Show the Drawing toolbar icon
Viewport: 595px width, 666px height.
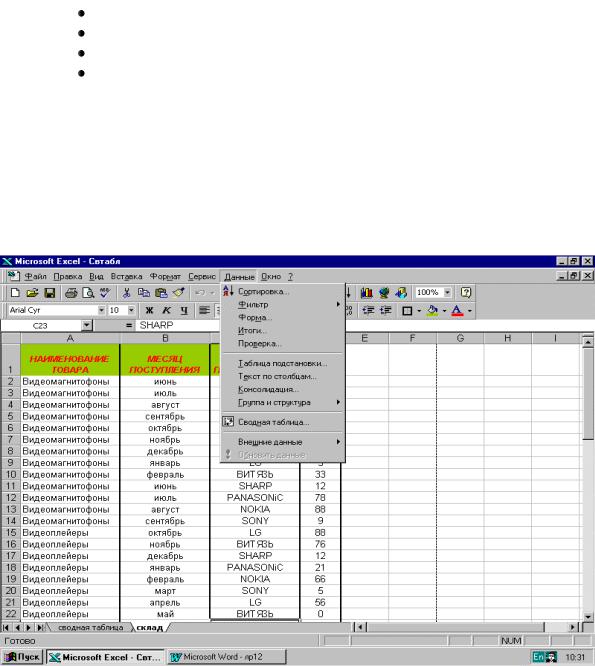pos(401,293)
